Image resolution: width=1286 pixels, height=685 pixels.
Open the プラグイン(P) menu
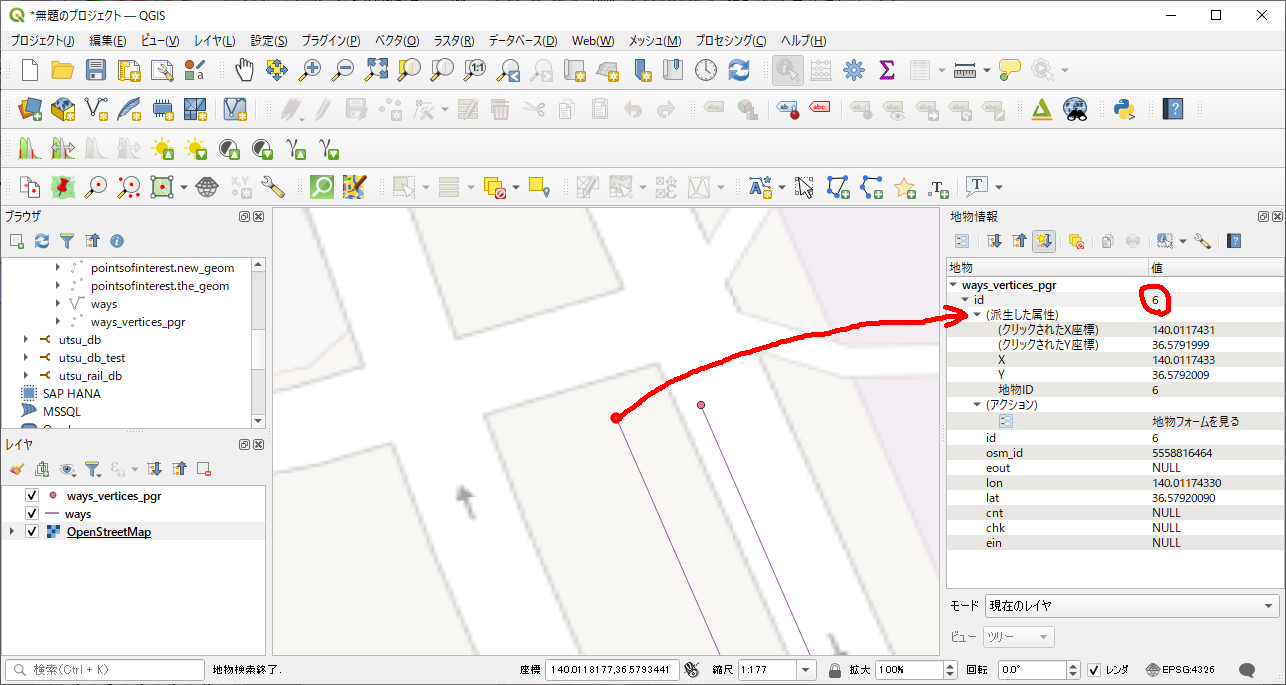[x=330, y=41]
